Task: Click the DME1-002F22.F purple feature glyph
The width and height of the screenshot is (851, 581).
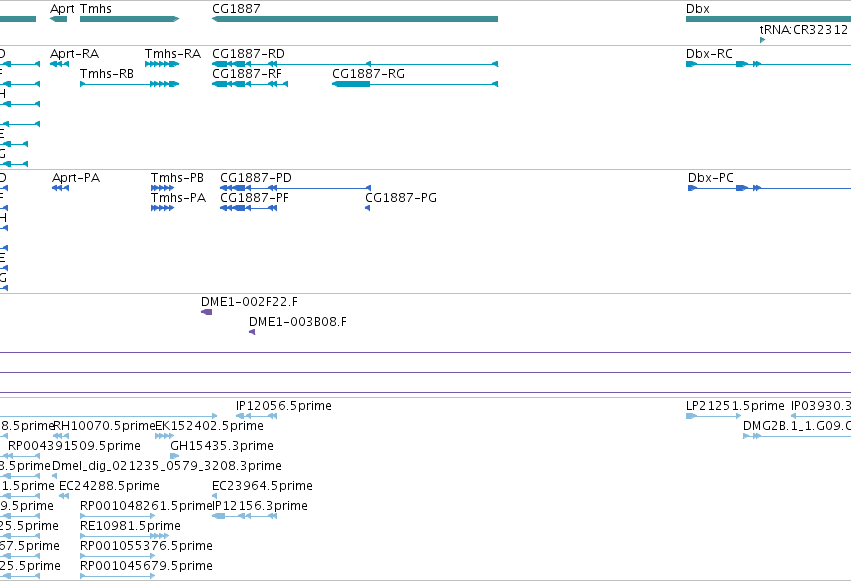Action: pos(206,312)
